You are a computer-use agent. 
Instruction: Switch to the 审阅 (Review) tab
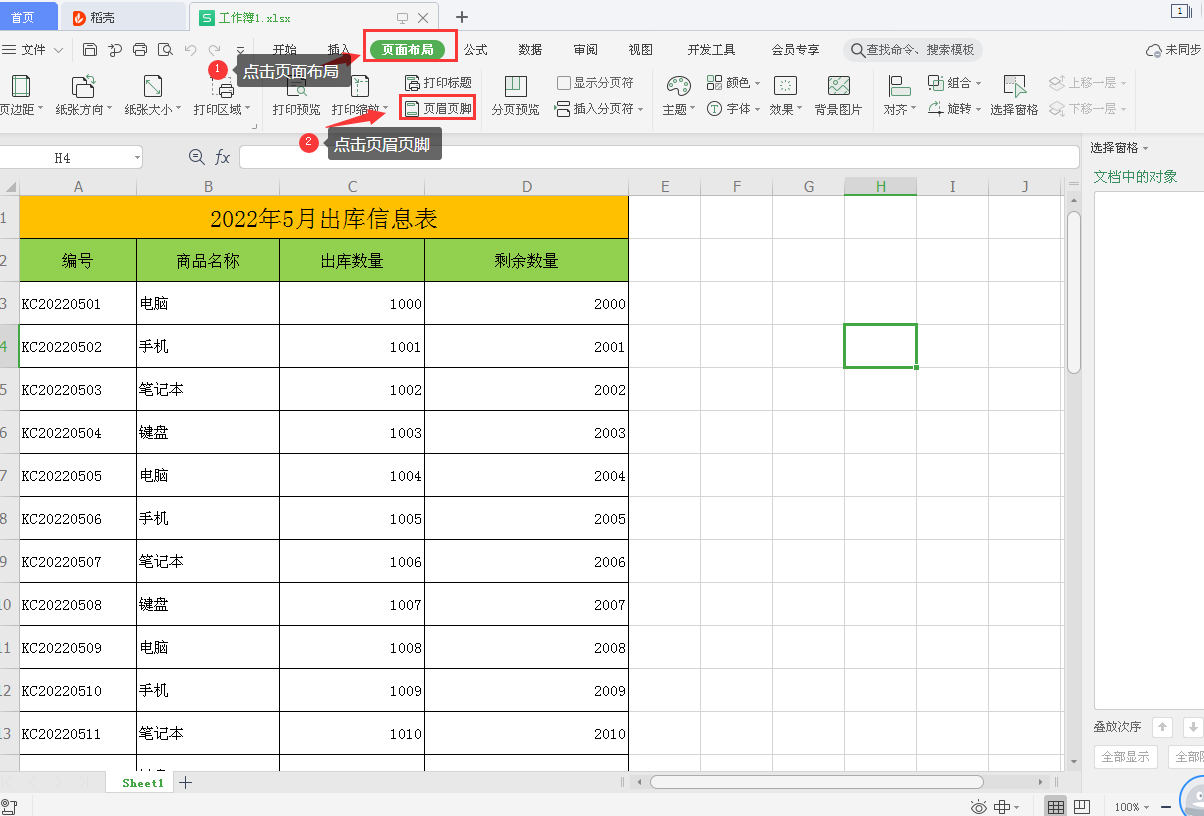click(586, 50)
